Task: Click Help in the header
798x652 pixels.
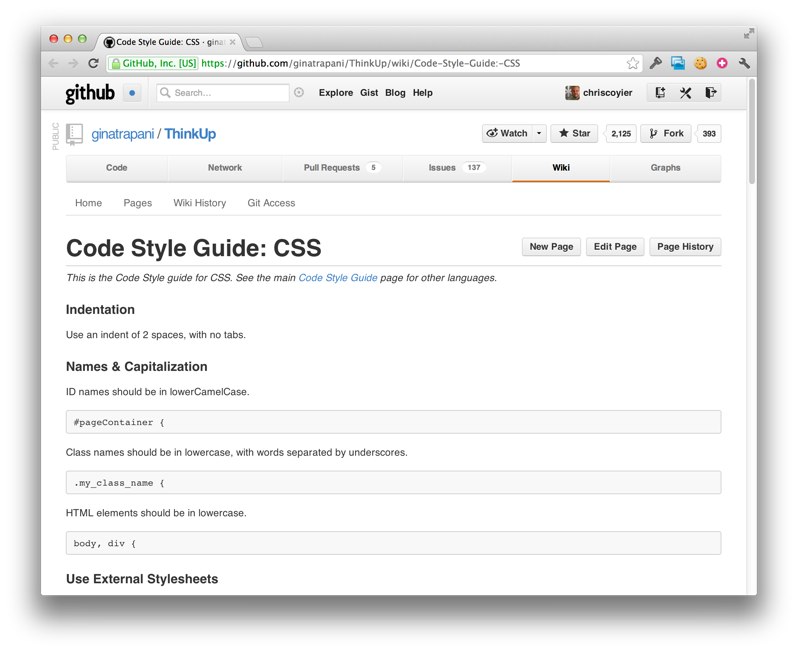Action: click(x=422, y=93)
